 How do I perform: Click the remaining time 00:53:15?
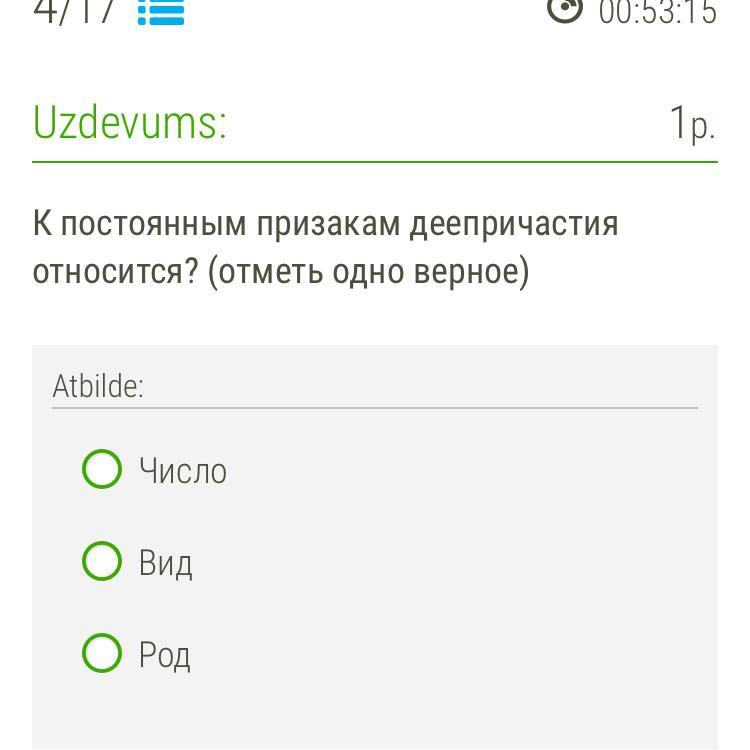(x=658, y=11)
